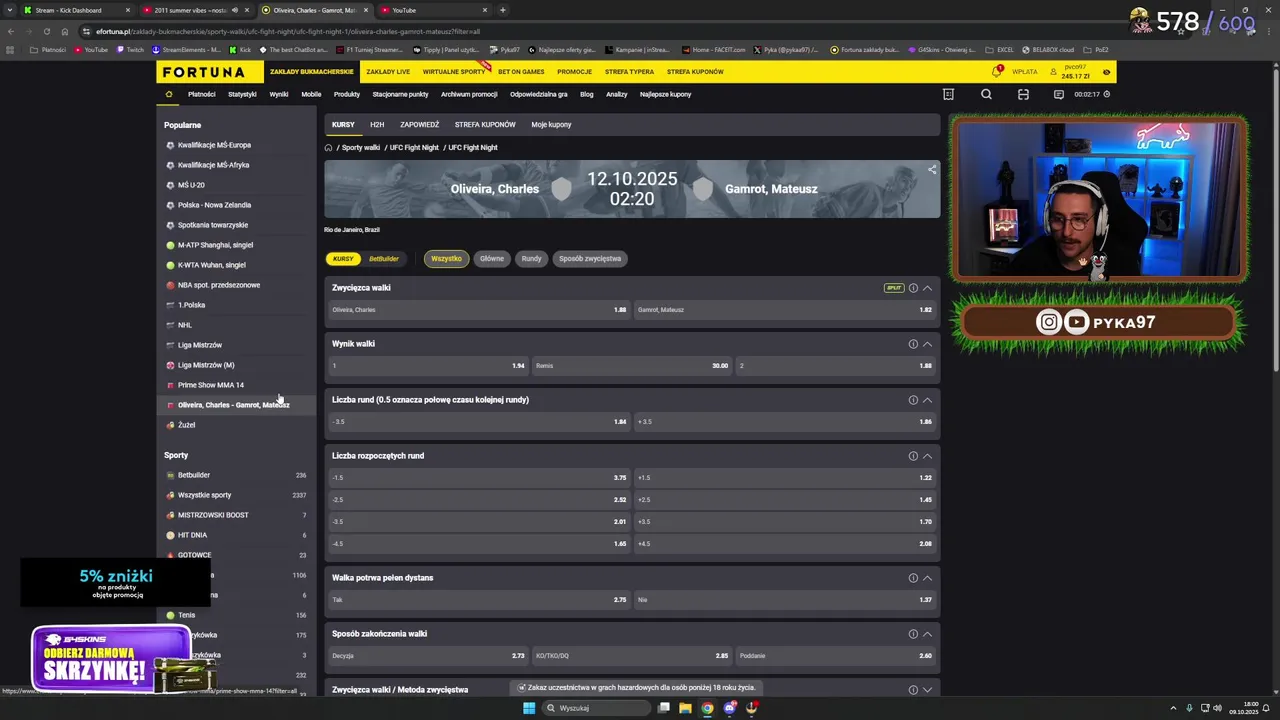Open Windows Start menu

(529, 708)
